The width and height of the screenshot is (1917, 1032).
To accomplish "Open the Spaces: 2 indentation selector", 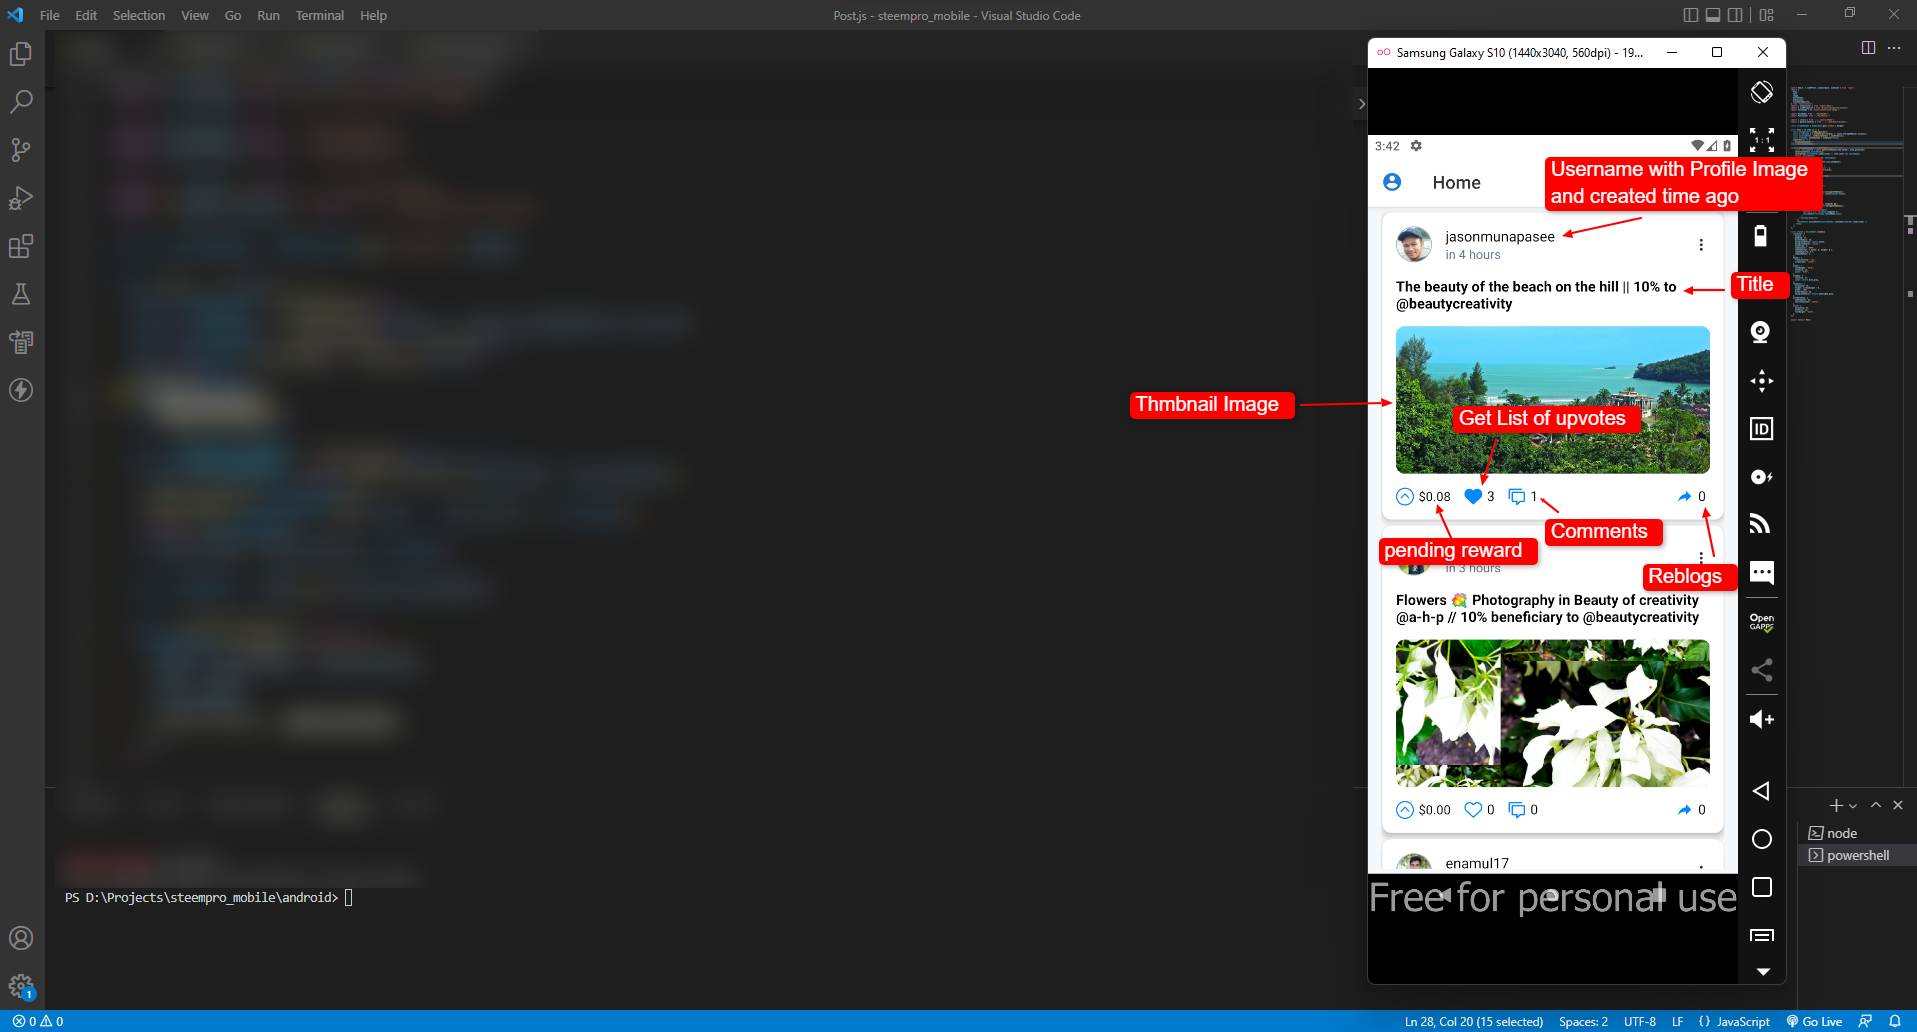I will point(1583,1022).
